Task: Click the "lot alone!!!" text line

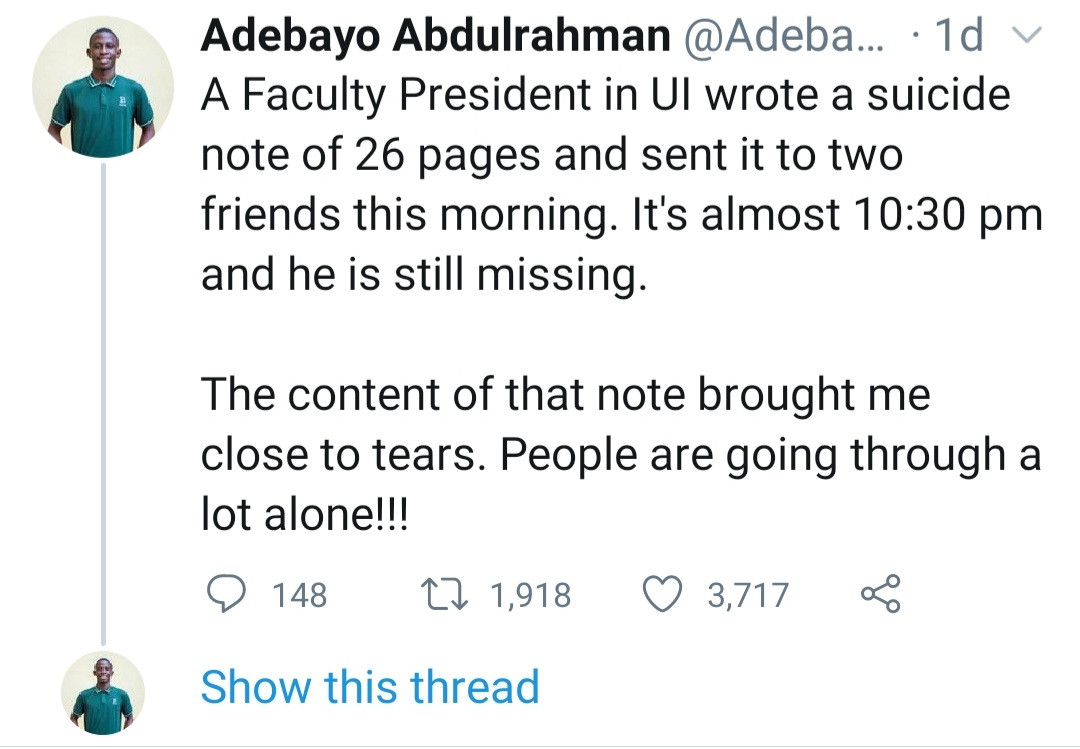Action: click(304, 515)
